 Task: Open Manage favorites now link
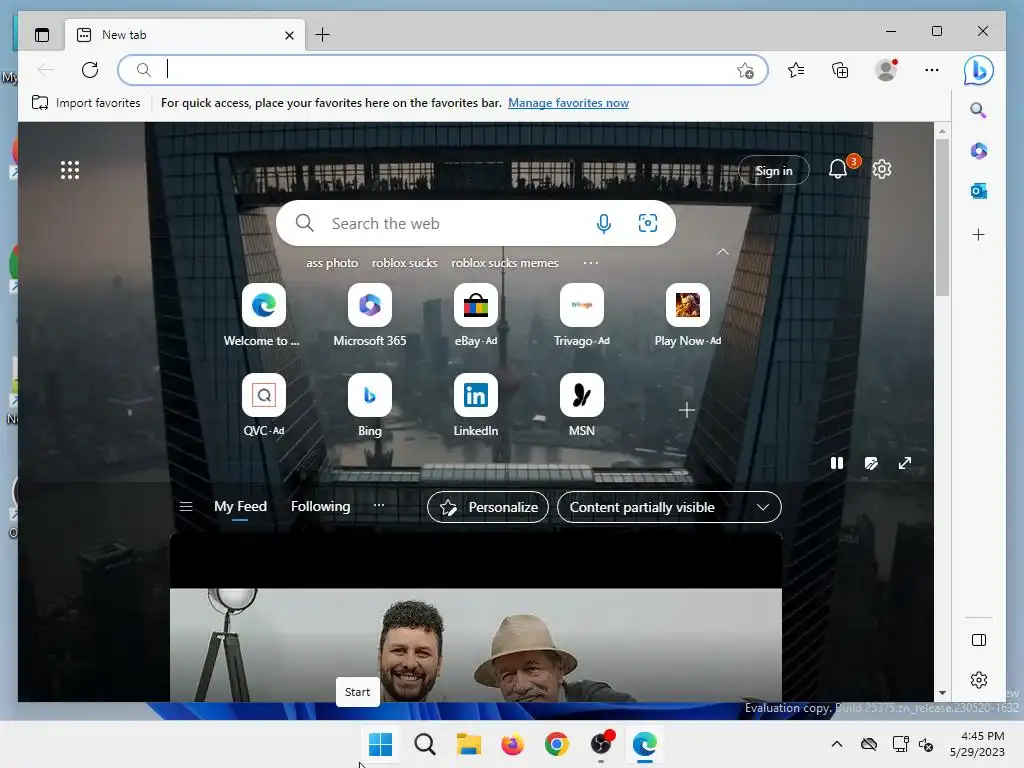click(x=568, y=103)
